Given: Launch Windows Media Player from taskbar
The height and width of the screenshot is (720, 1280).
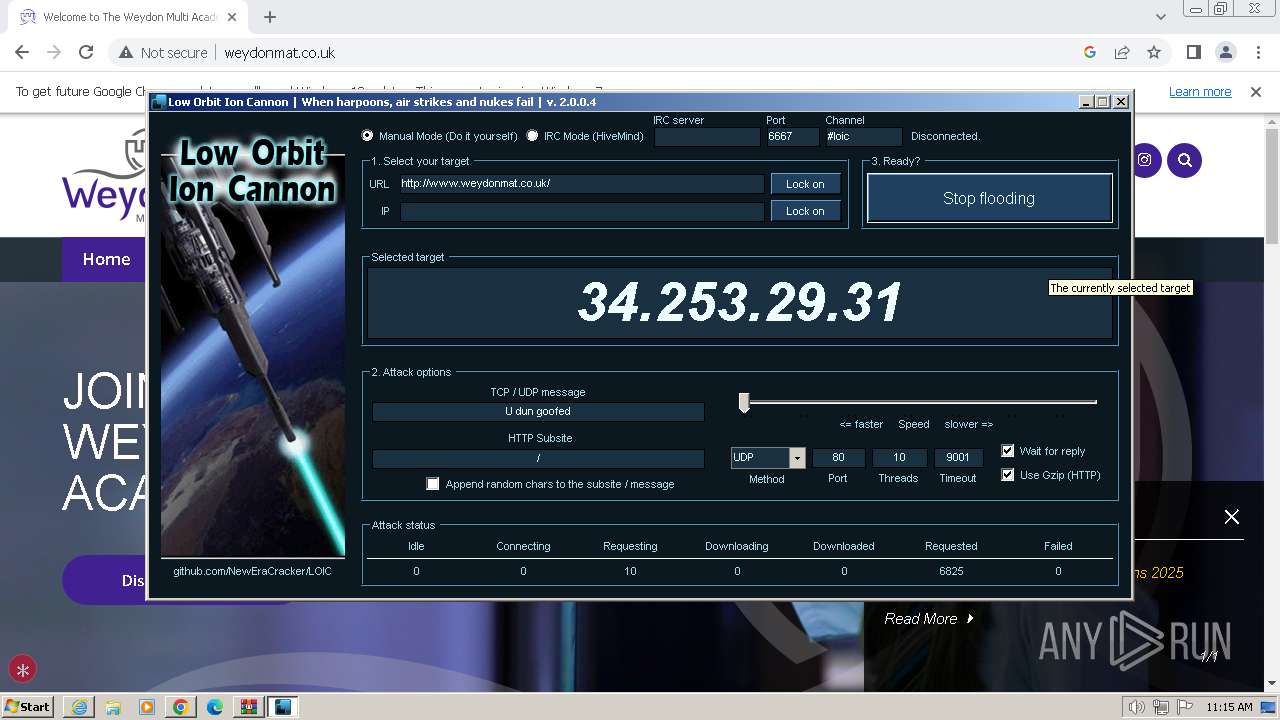Looking at the screenshot, I should coord(146,707).
